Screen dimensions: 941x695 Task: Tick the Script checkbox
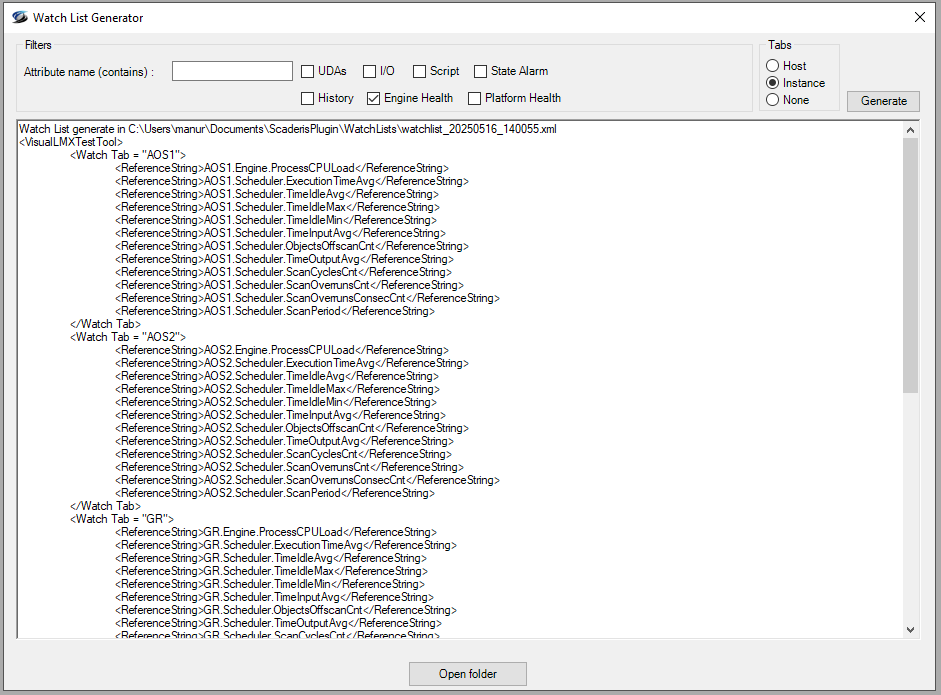click(420, 71)
